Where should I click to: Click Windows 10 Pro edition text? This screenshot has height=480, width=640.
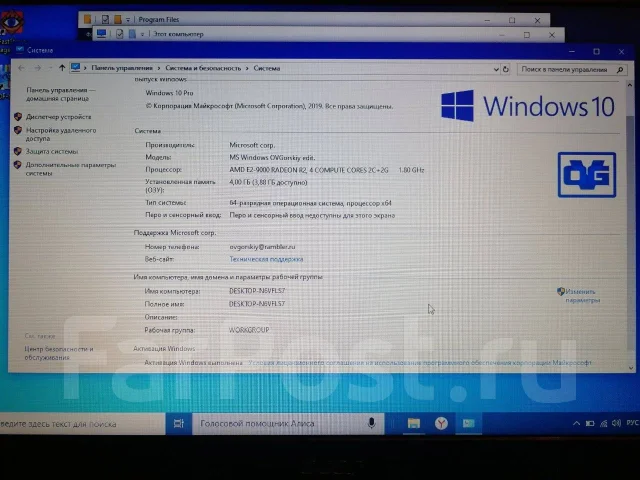point(169,93)
